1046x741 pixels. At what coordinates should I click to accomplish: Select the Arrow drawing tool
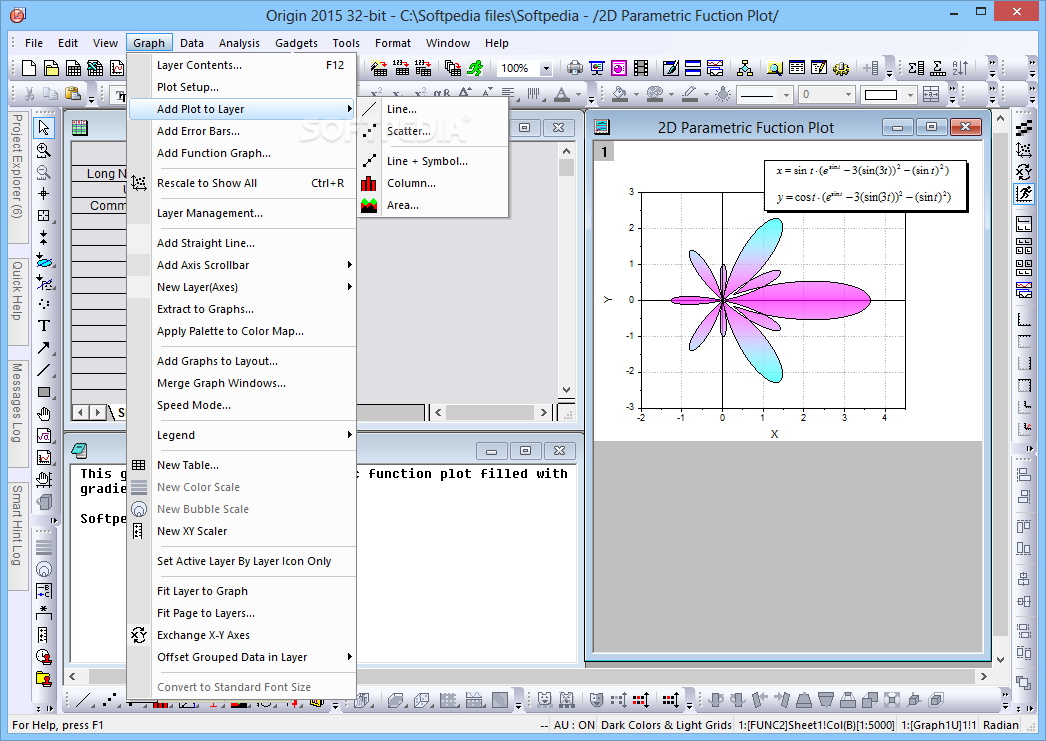tap(43, 347)
